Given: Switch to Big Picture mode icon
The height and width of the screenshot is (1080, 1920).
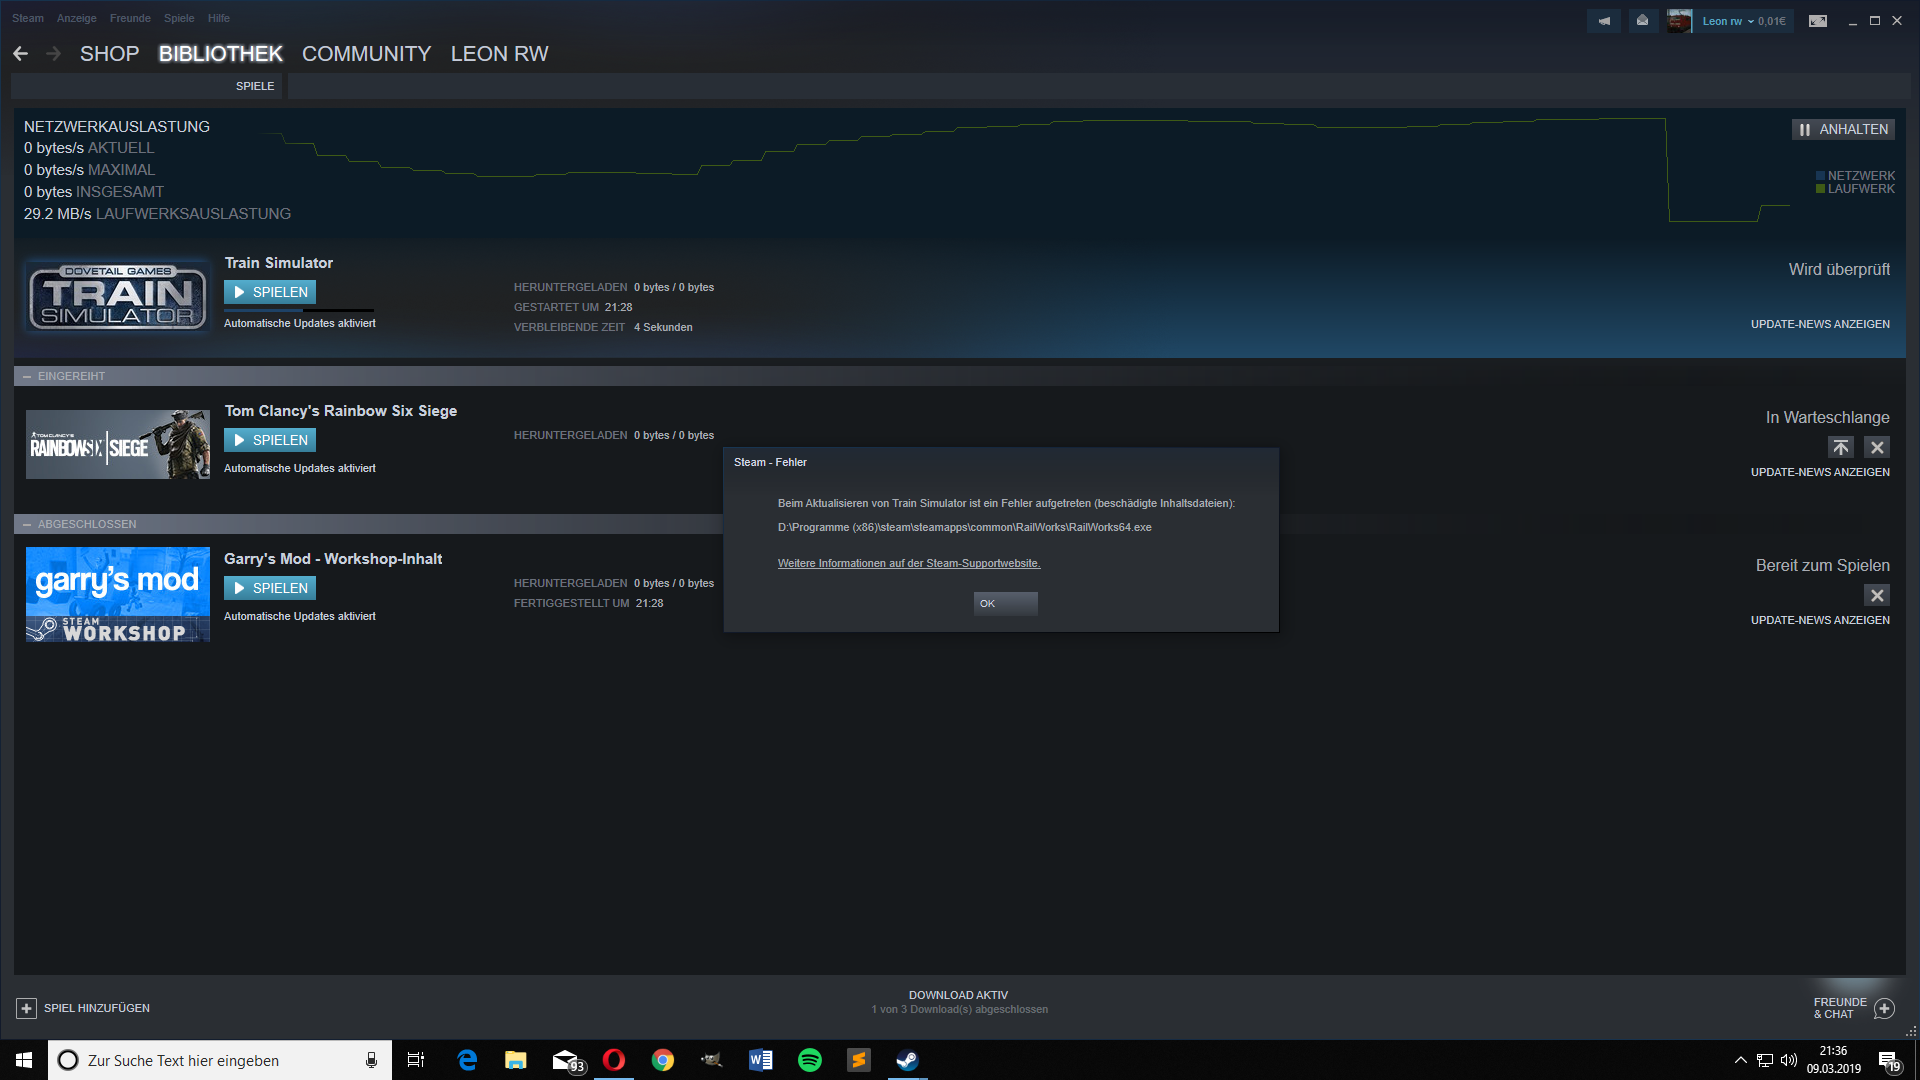Looking at the screenshot, I should click(x=1818, y=21).
